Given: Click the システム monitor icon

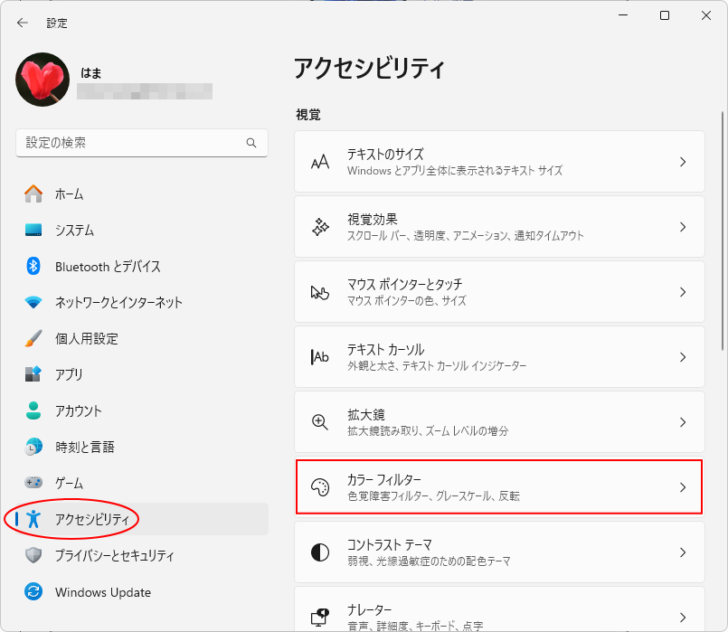Looking at the screenshot, I should coord(33,230).
